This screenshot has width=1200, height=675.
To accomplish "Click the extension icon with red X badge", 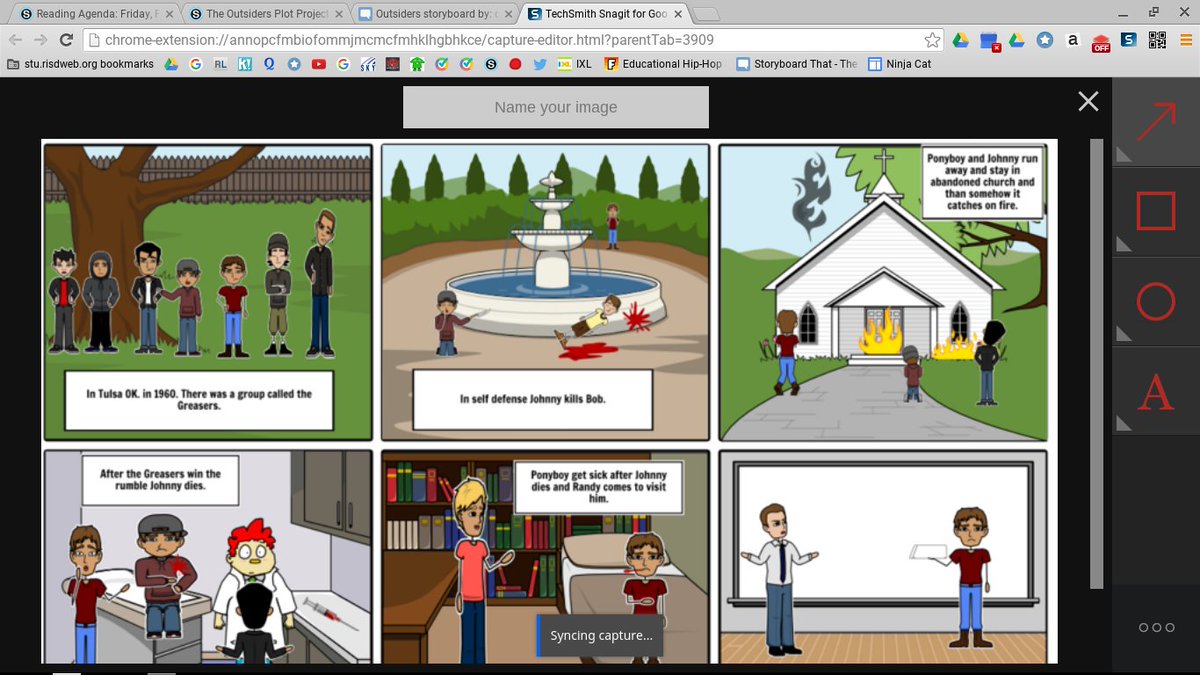I will point(990,41).
